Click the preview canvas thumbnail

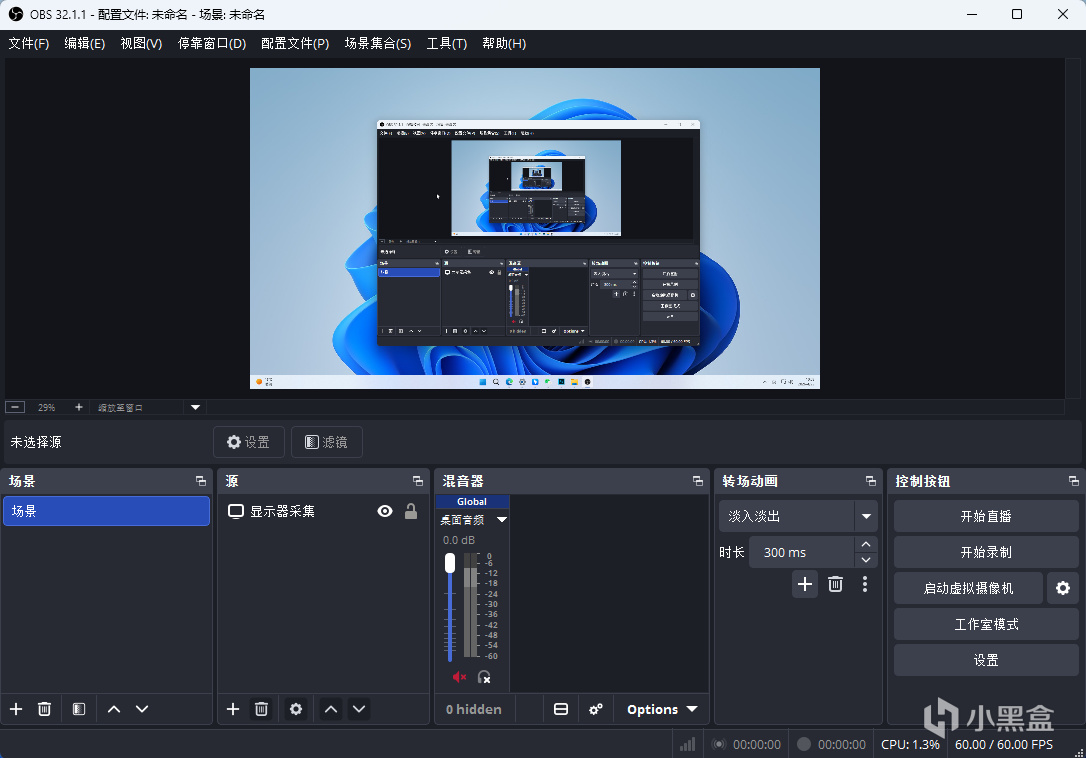pos(535,228)
